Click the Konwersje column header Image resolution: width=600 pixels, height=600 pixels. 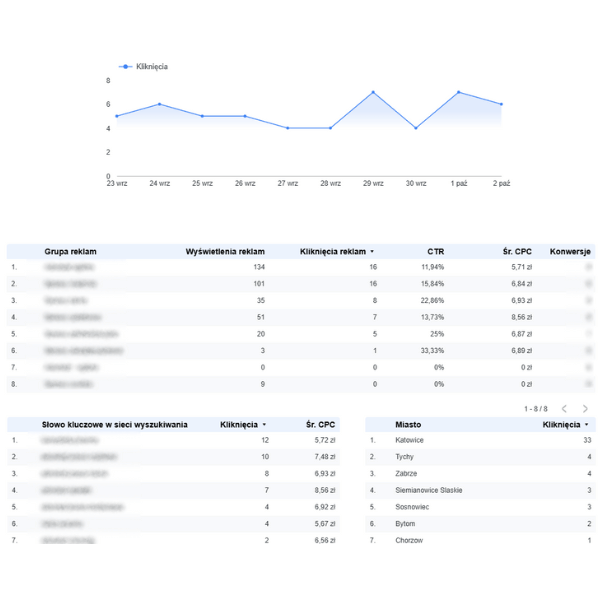click(570, 251)
